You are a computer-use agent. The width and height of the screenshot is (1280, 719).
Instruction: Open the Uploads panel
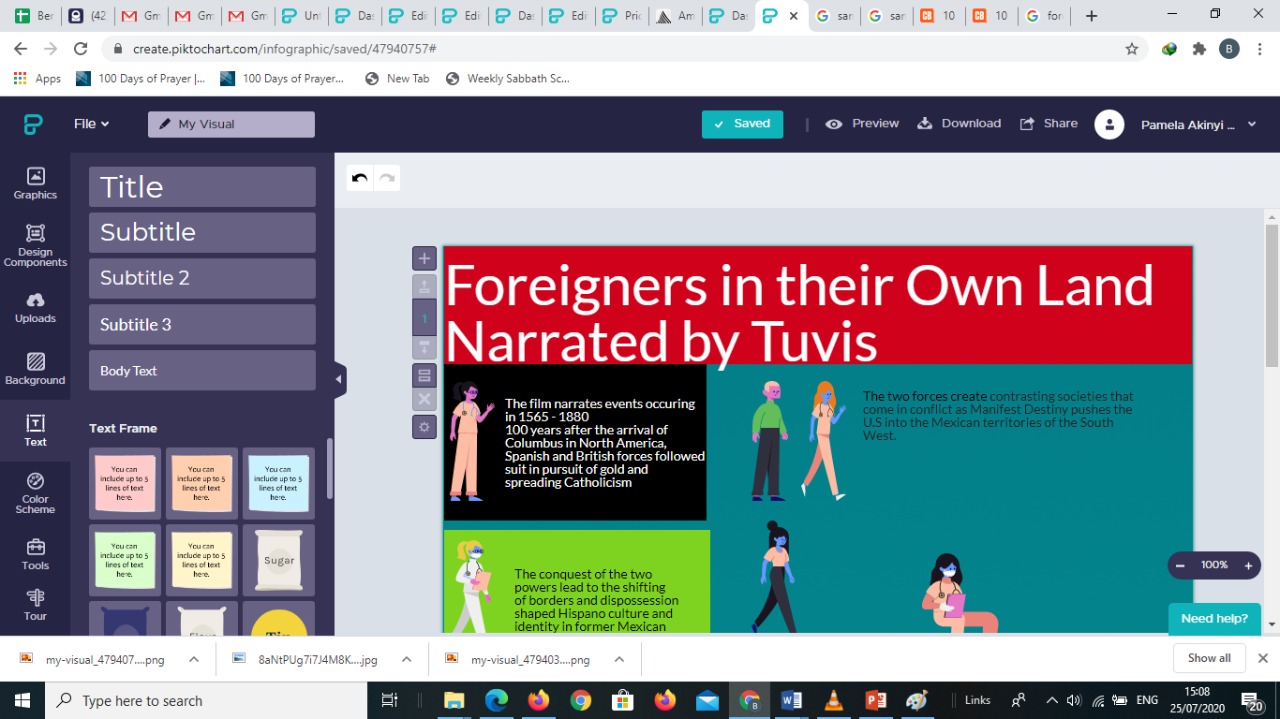(x=35, y=307)
